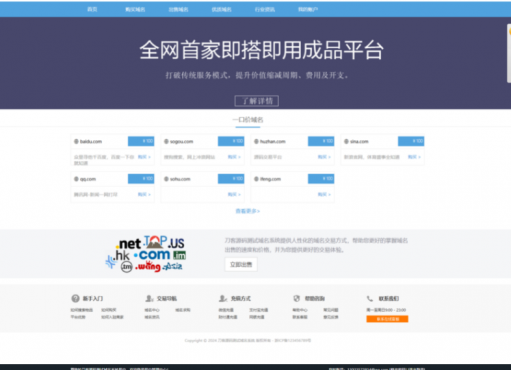Open the sogou.com domain name
The image size is (511, 370).
182,141
